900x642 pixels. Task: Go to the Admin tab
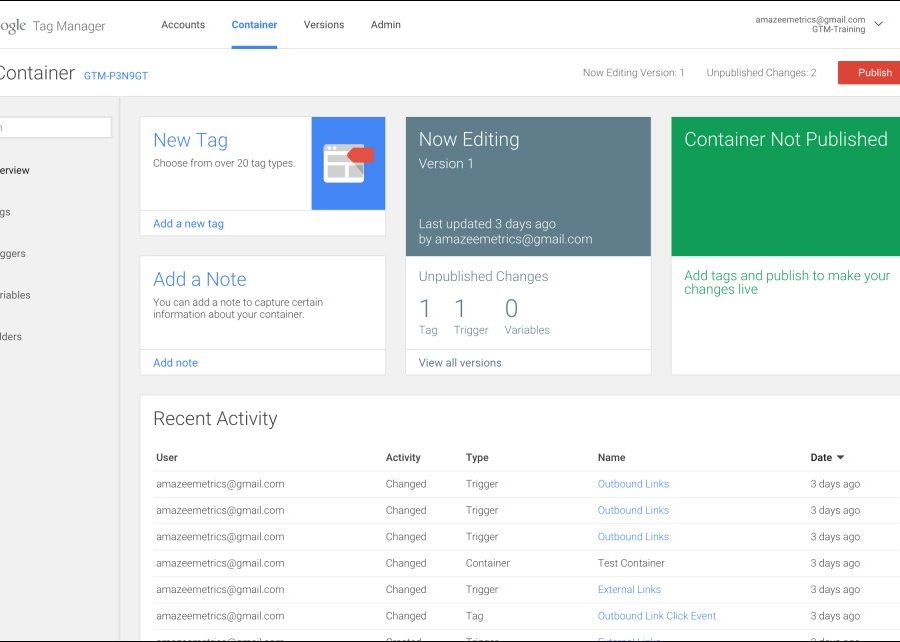[386, 25]
